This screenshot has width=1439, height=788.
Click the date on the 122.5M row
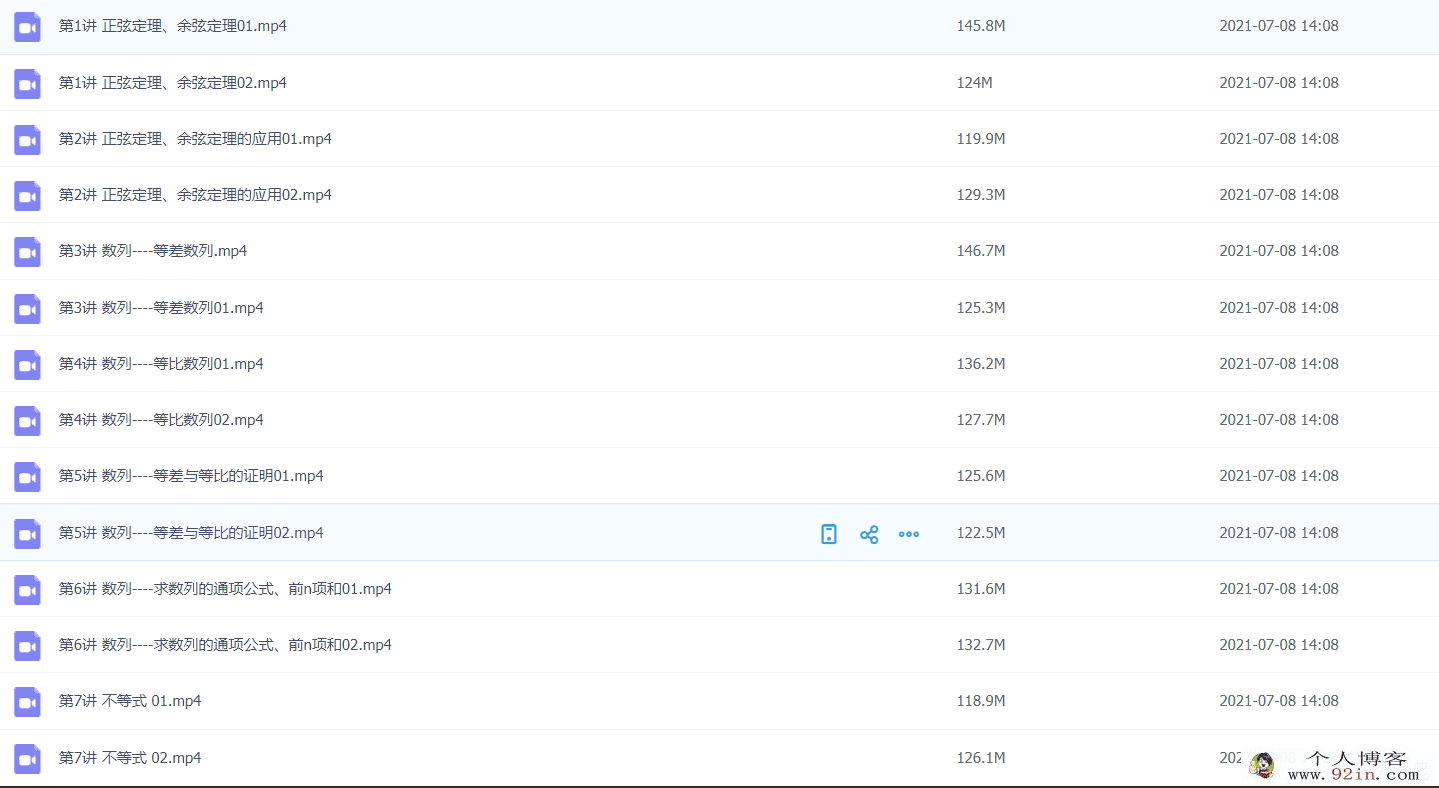pos(1279,532)
